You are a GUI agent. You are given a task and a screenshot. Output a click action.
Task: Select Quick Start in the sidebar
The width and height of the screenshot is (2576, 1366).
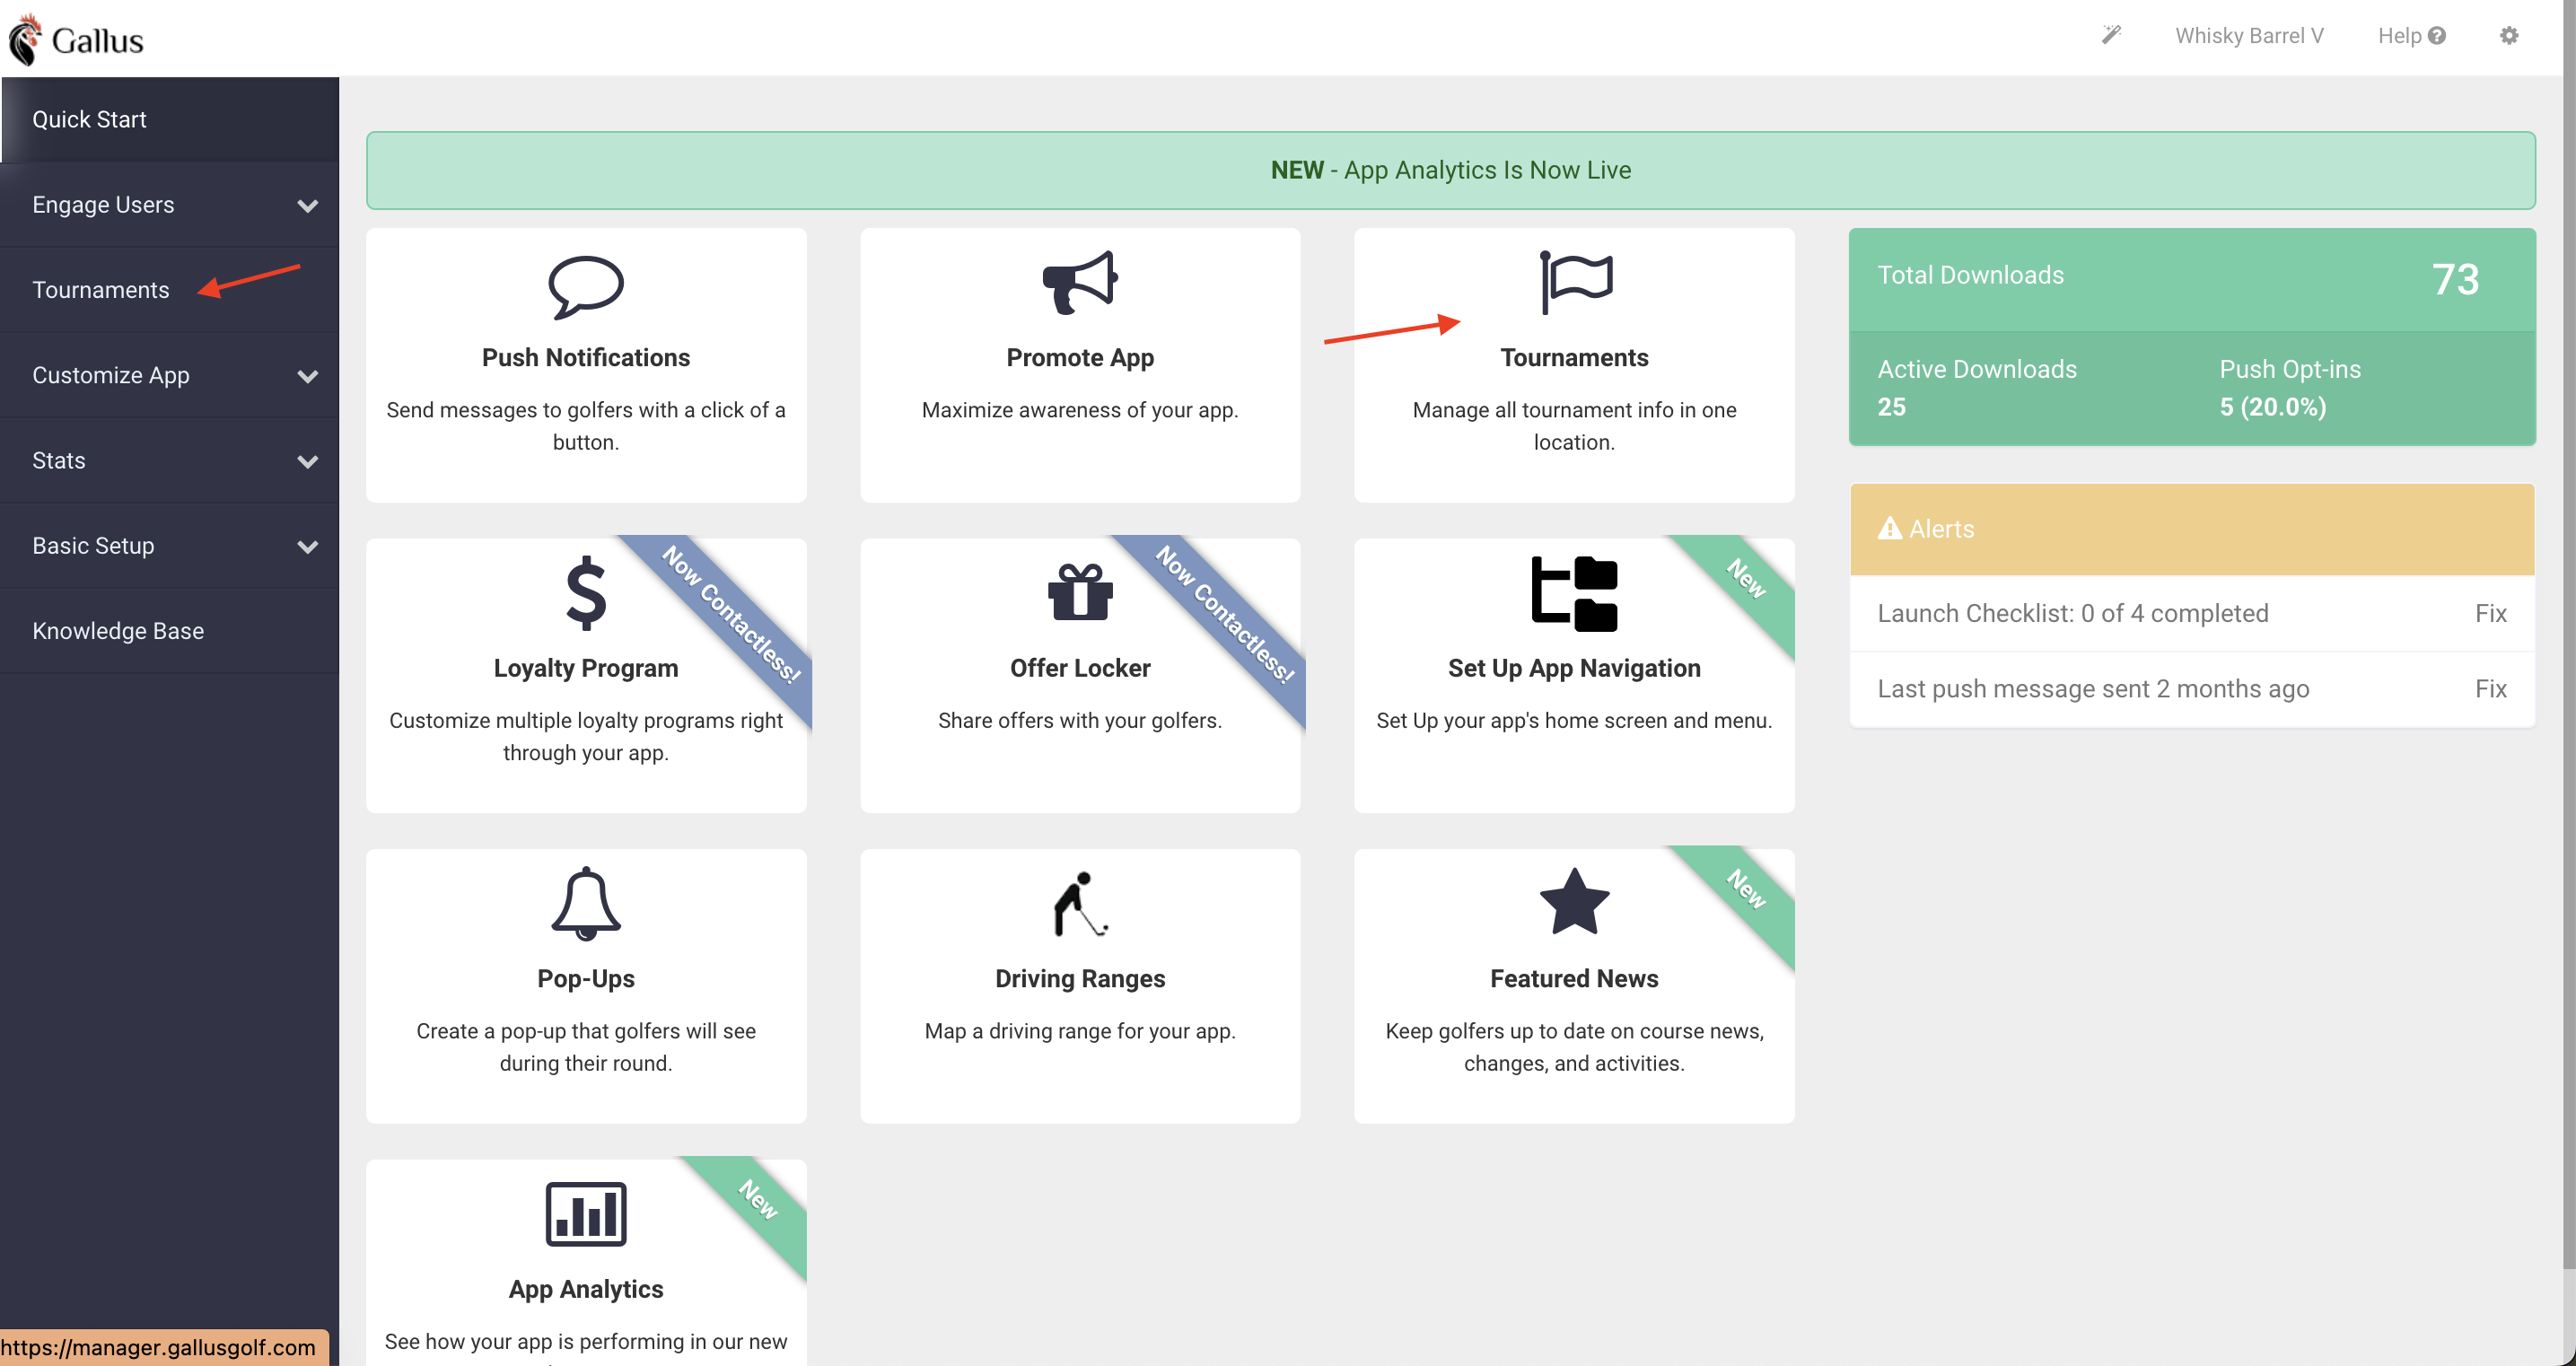(170, 120)
